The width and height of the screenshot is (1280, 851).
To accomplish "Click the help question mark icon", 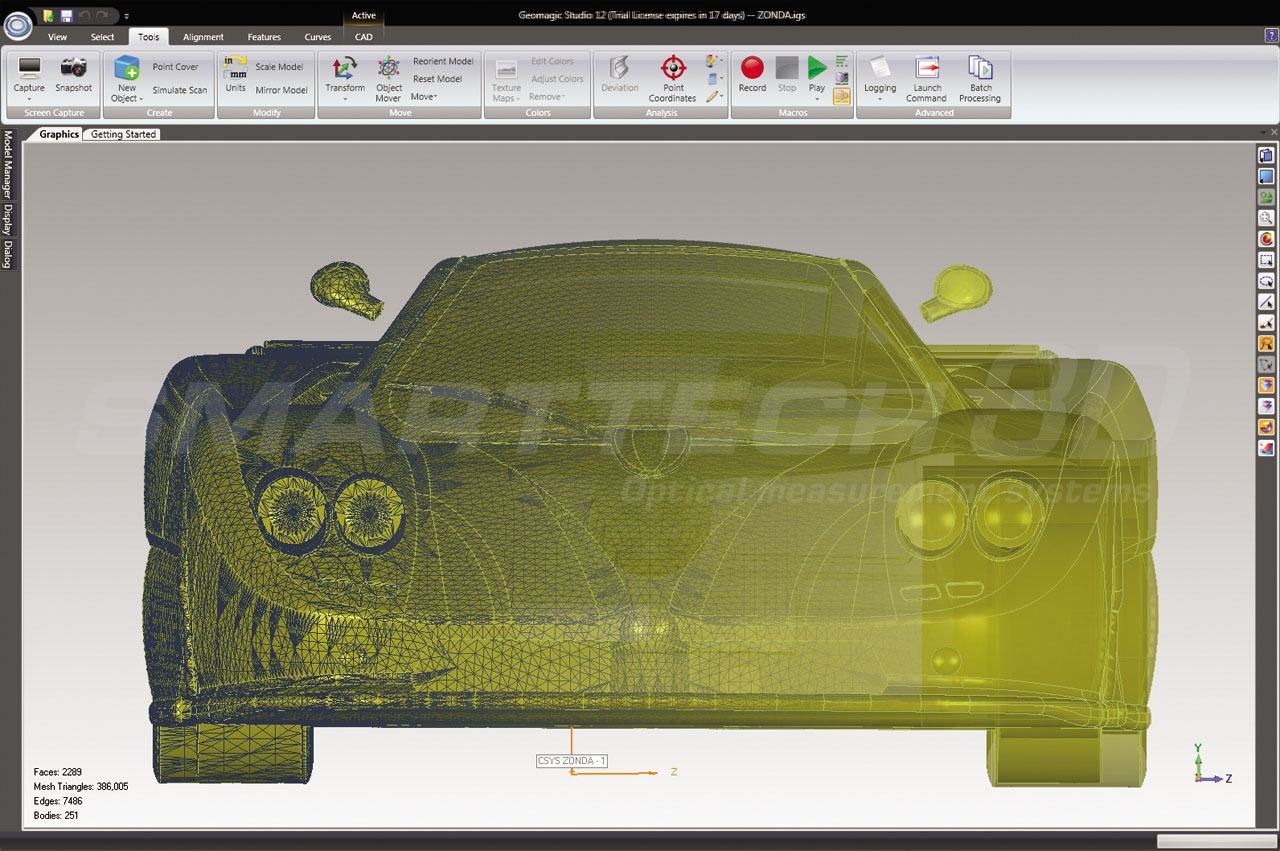I will tap(1271, 35).
